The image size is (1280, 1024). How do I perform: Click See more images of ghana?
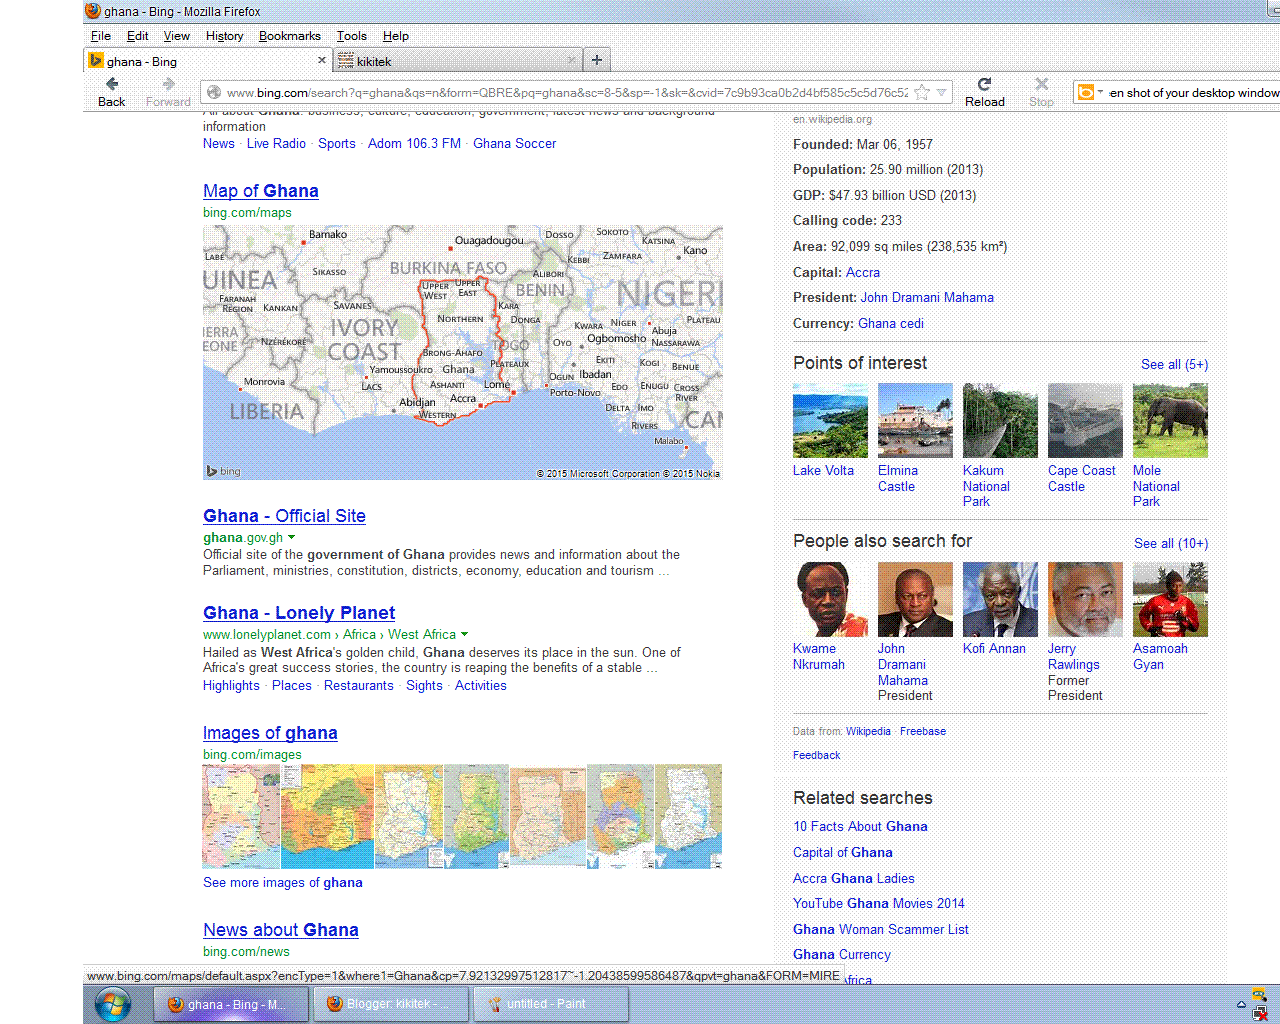coord(283,883)
